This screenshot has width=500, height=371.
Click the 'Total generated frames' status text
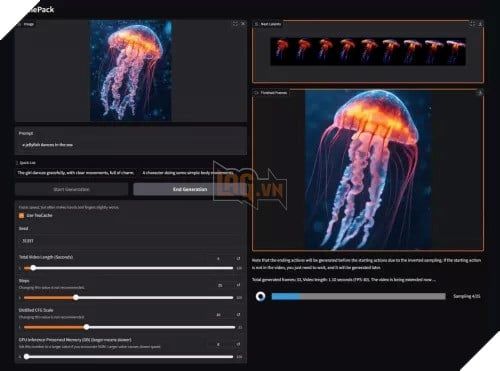344,280
